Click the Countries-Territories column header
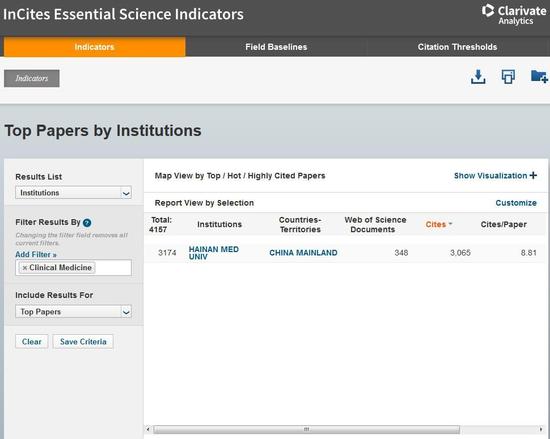The height and width of the screenshot is (439, 550). point(300,224)
